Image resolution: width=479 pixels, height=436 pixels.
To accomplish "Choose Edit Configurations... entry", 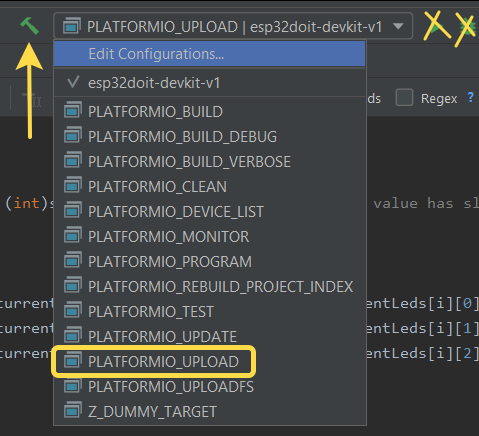I will (209, 54).
